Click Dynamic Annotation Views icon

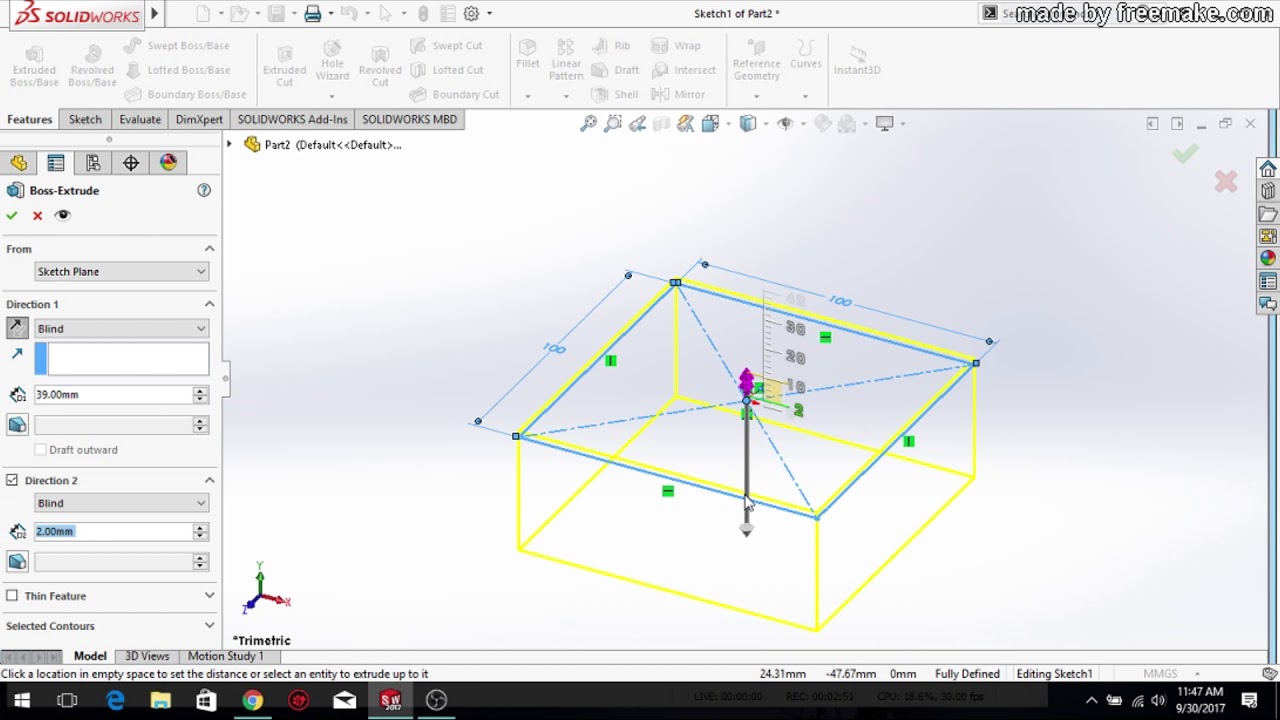pos(685,124)
